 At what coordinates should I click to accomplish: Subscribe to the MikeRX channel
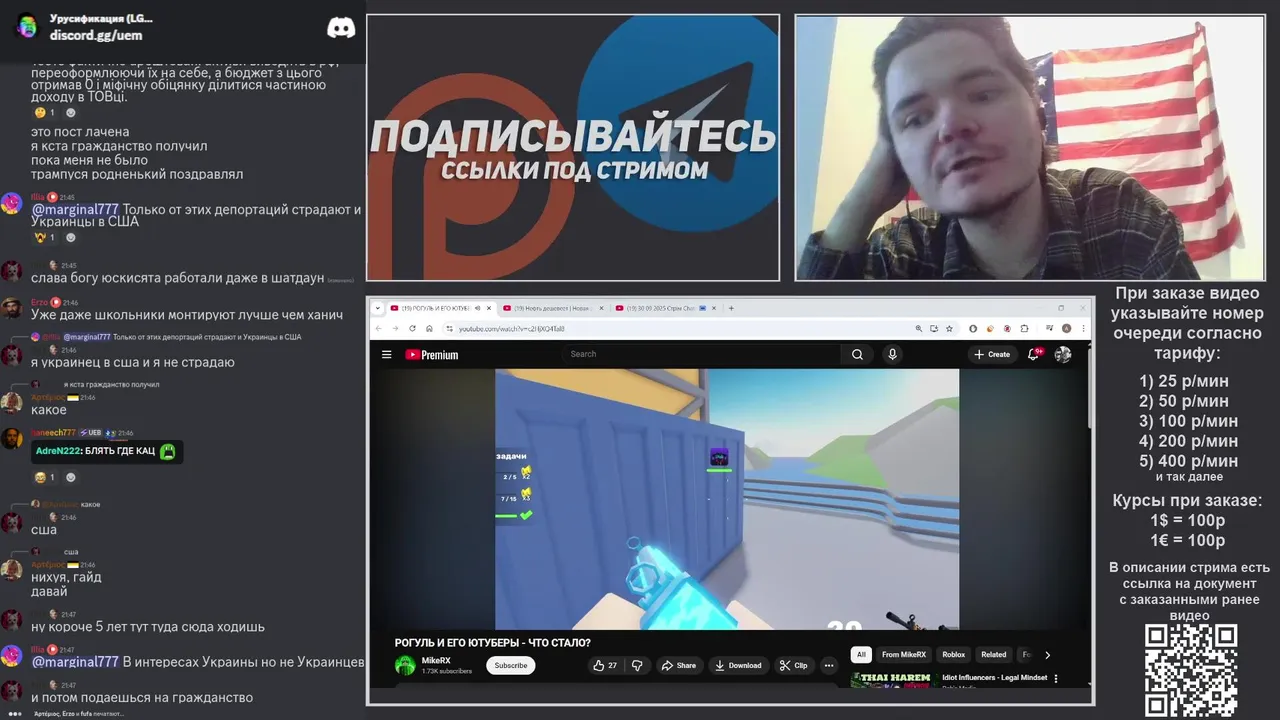pyautogui.click(x=511, y=665)
